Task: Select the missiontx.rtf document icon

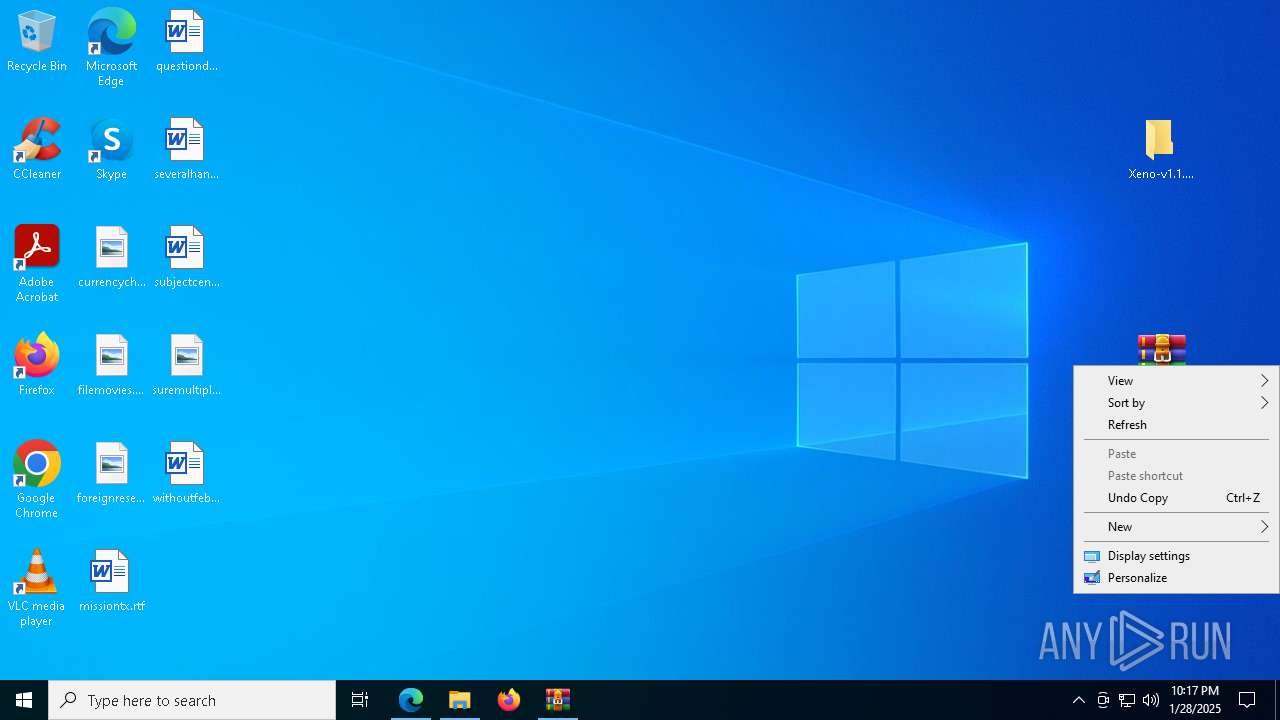Action: 111,582
